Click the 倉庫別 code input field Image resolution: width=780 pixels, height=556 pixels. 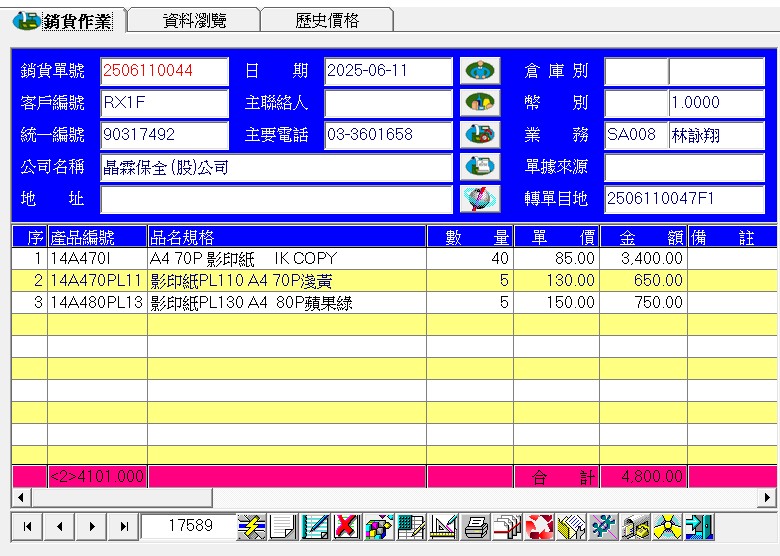point(635,72)
